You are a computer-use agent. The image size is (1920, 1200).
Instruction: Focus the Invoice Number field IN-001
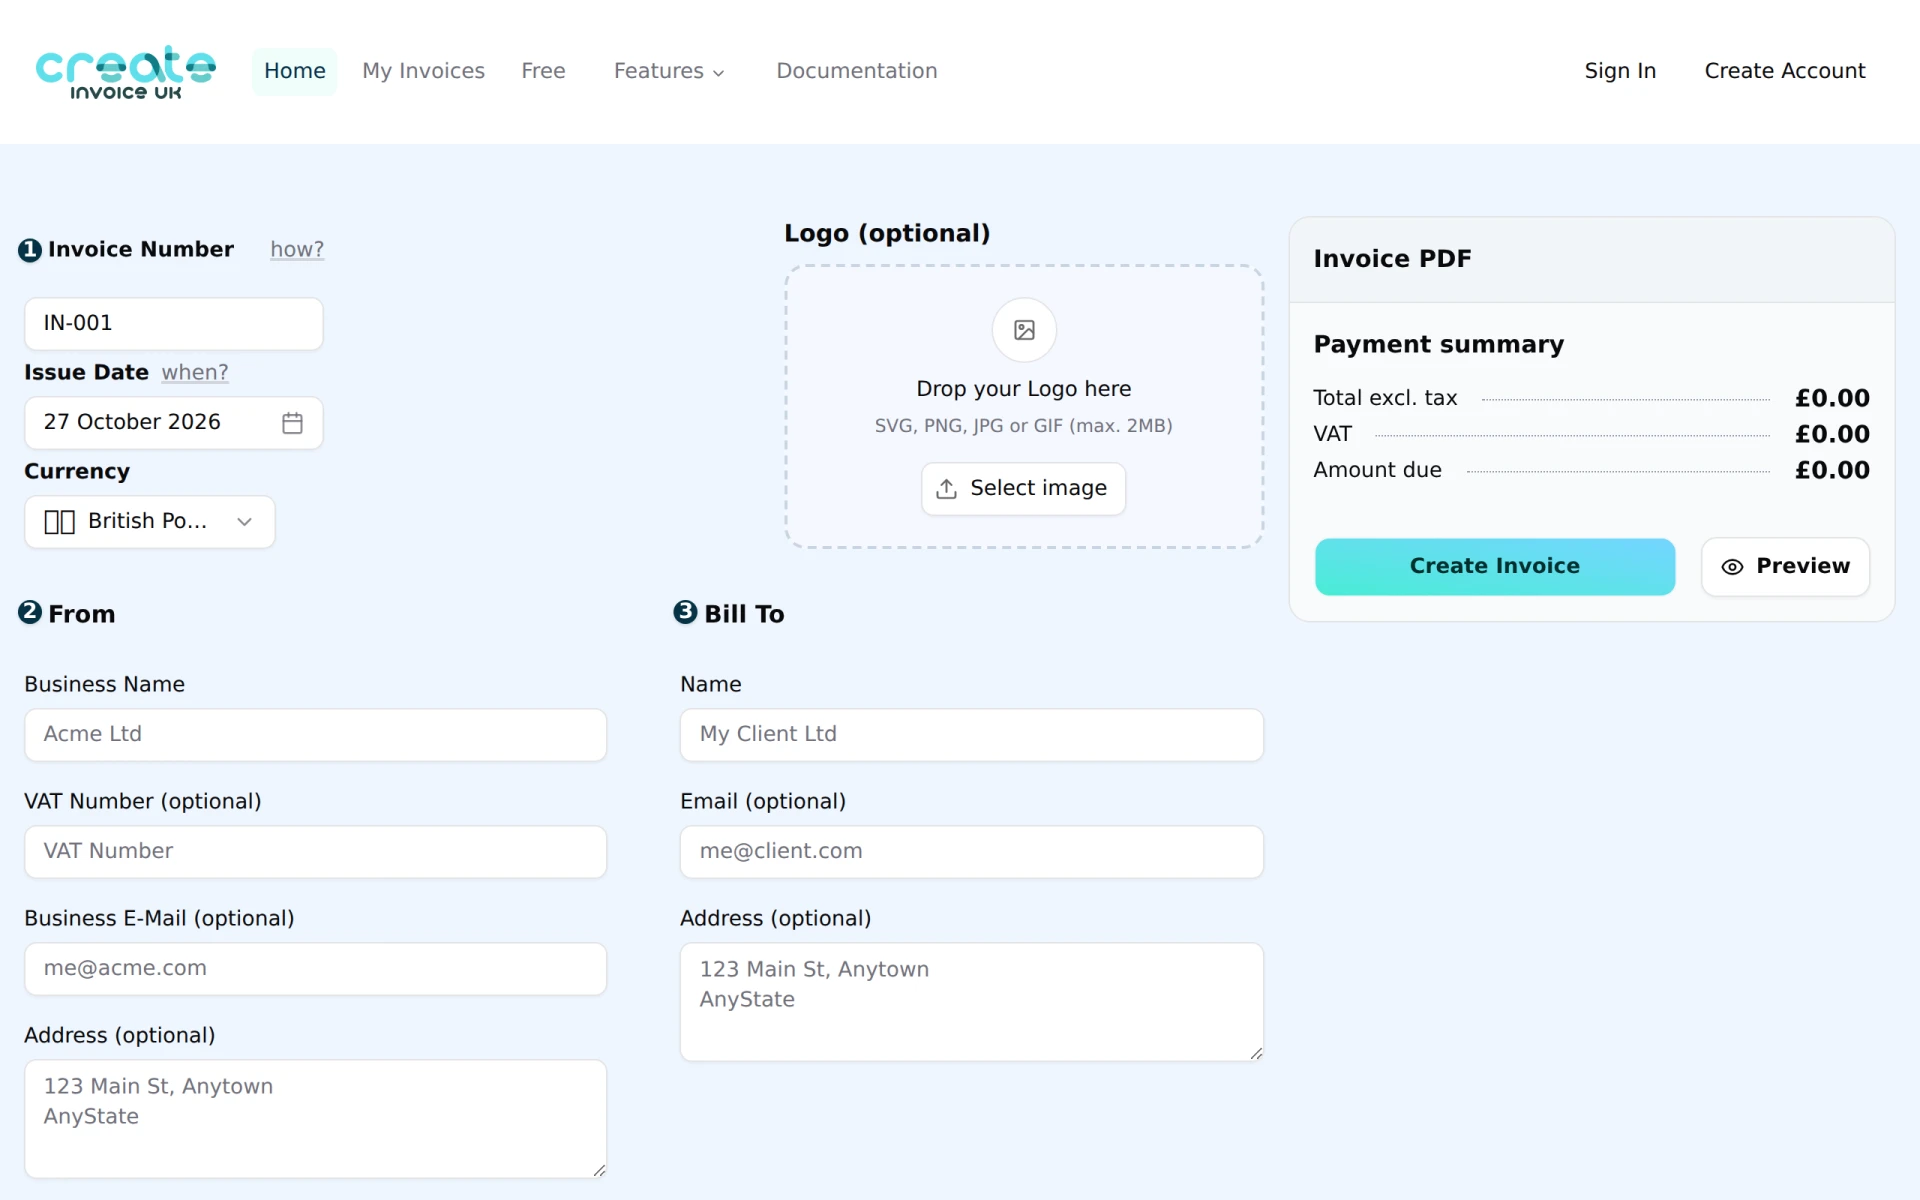pos(174,324)
